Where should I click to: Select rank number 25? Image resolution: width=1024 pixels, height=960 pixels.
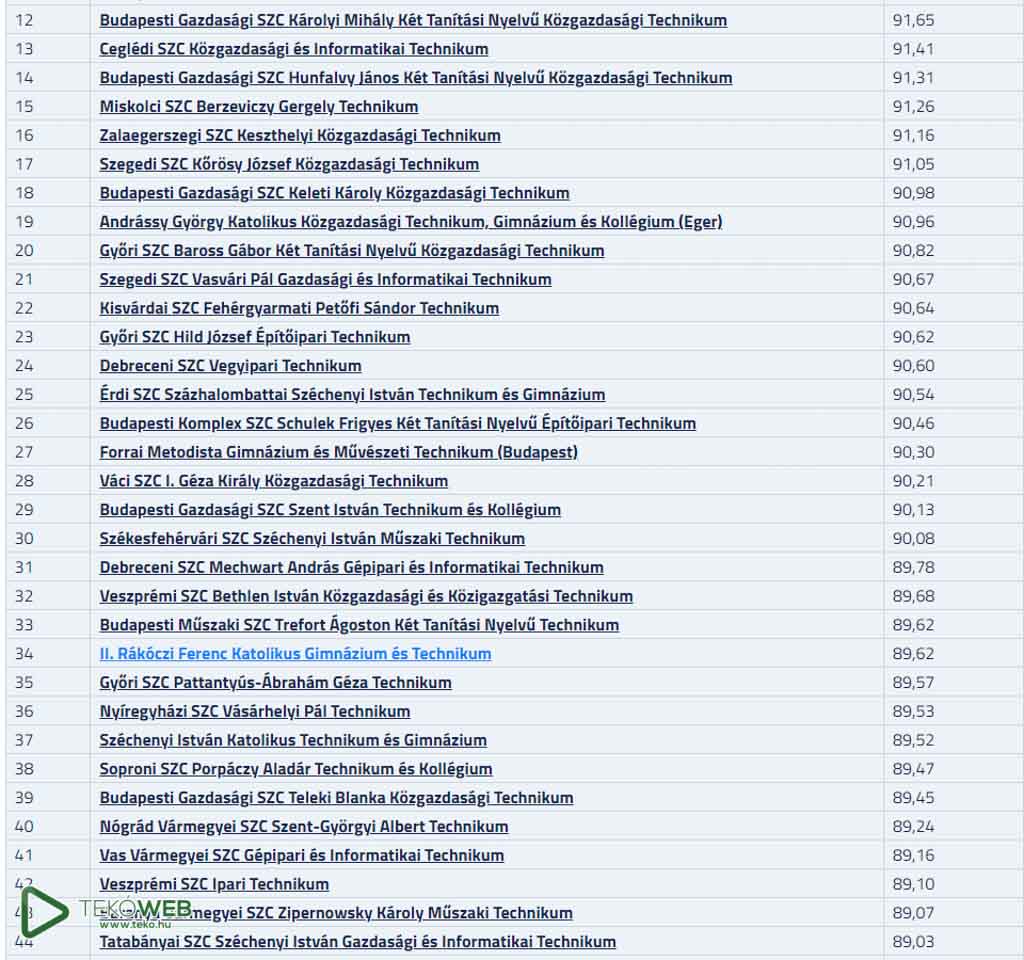(x=24, y=394)
